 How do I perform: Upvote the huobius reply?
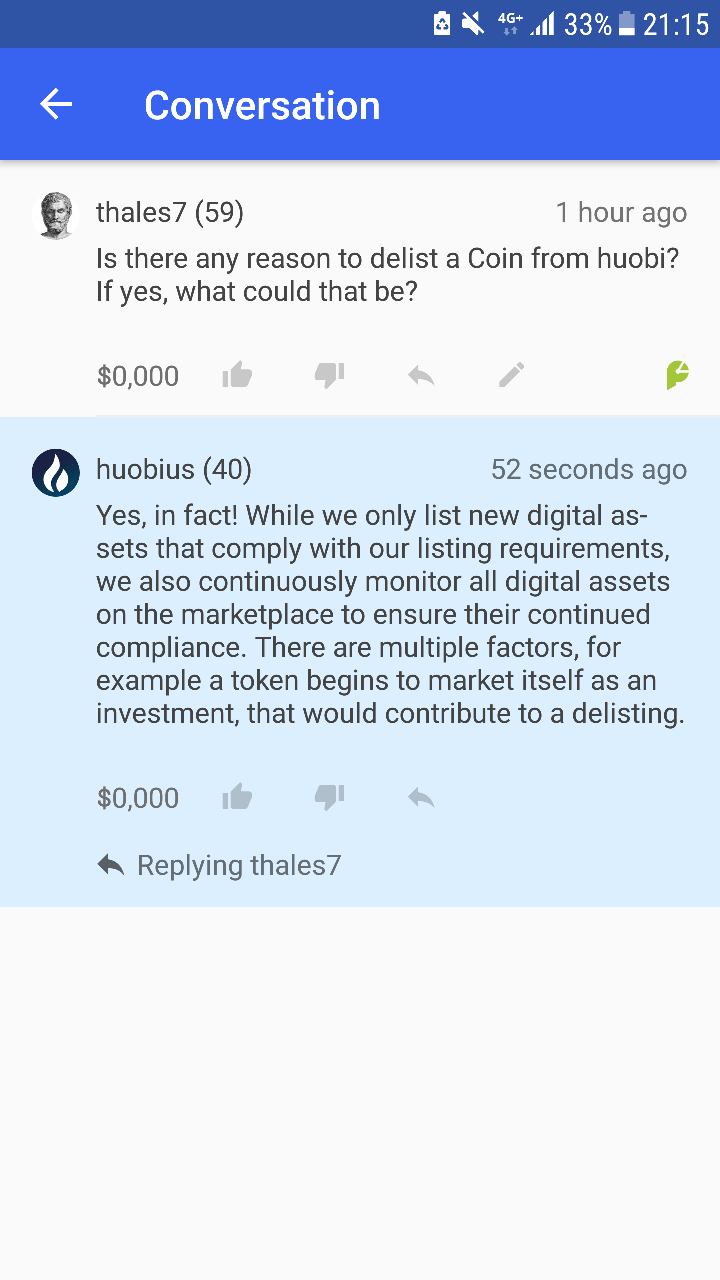click(x=237, y=797)
